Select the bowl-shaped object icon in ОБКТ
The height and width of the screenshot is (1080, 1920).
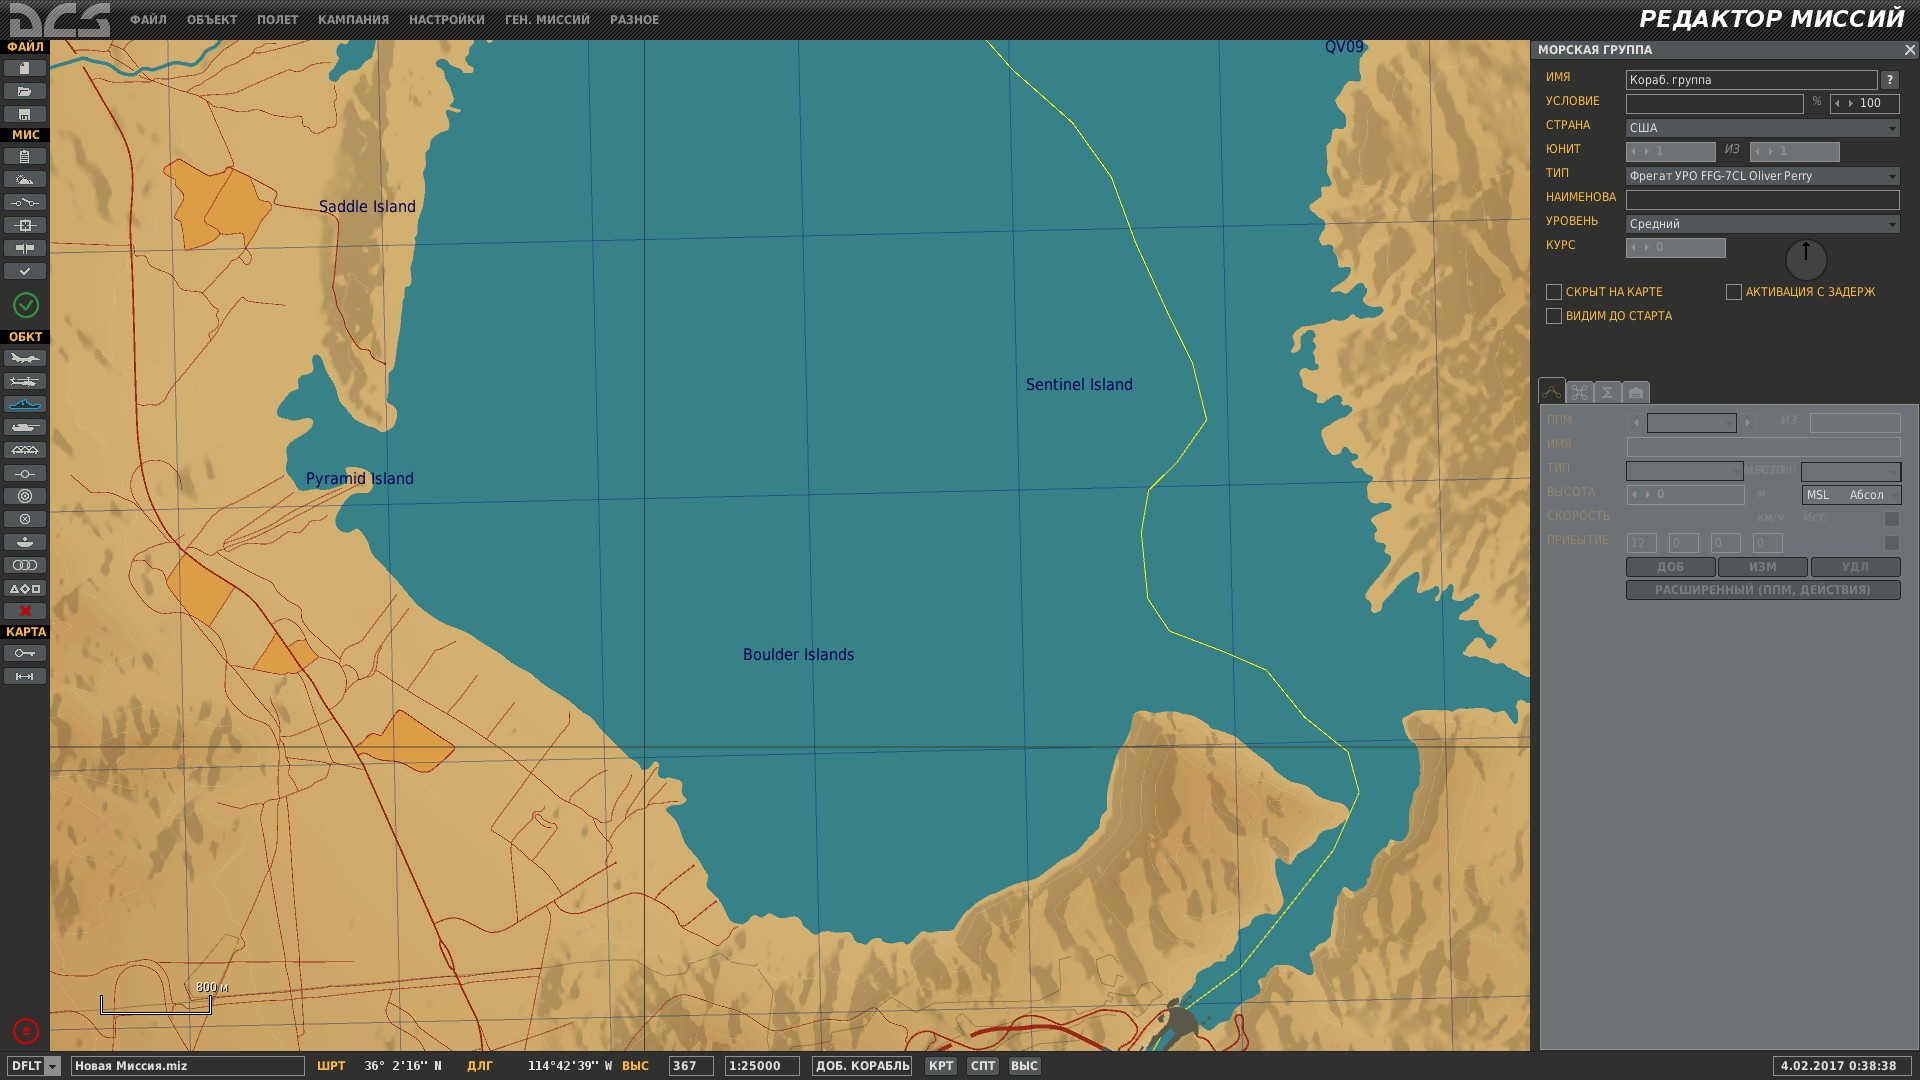25,542
